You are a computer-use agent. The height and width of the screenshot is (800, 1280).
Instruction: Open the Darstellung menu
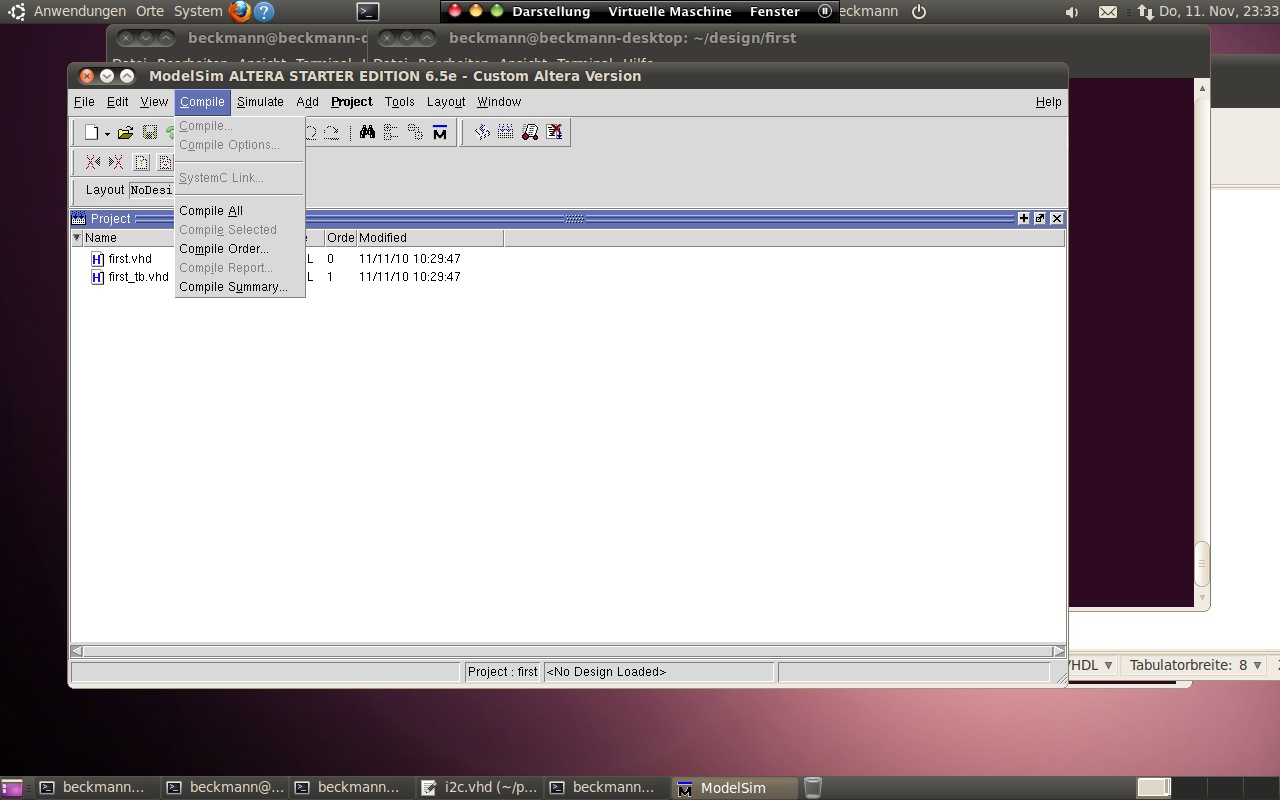coord(551,12)
